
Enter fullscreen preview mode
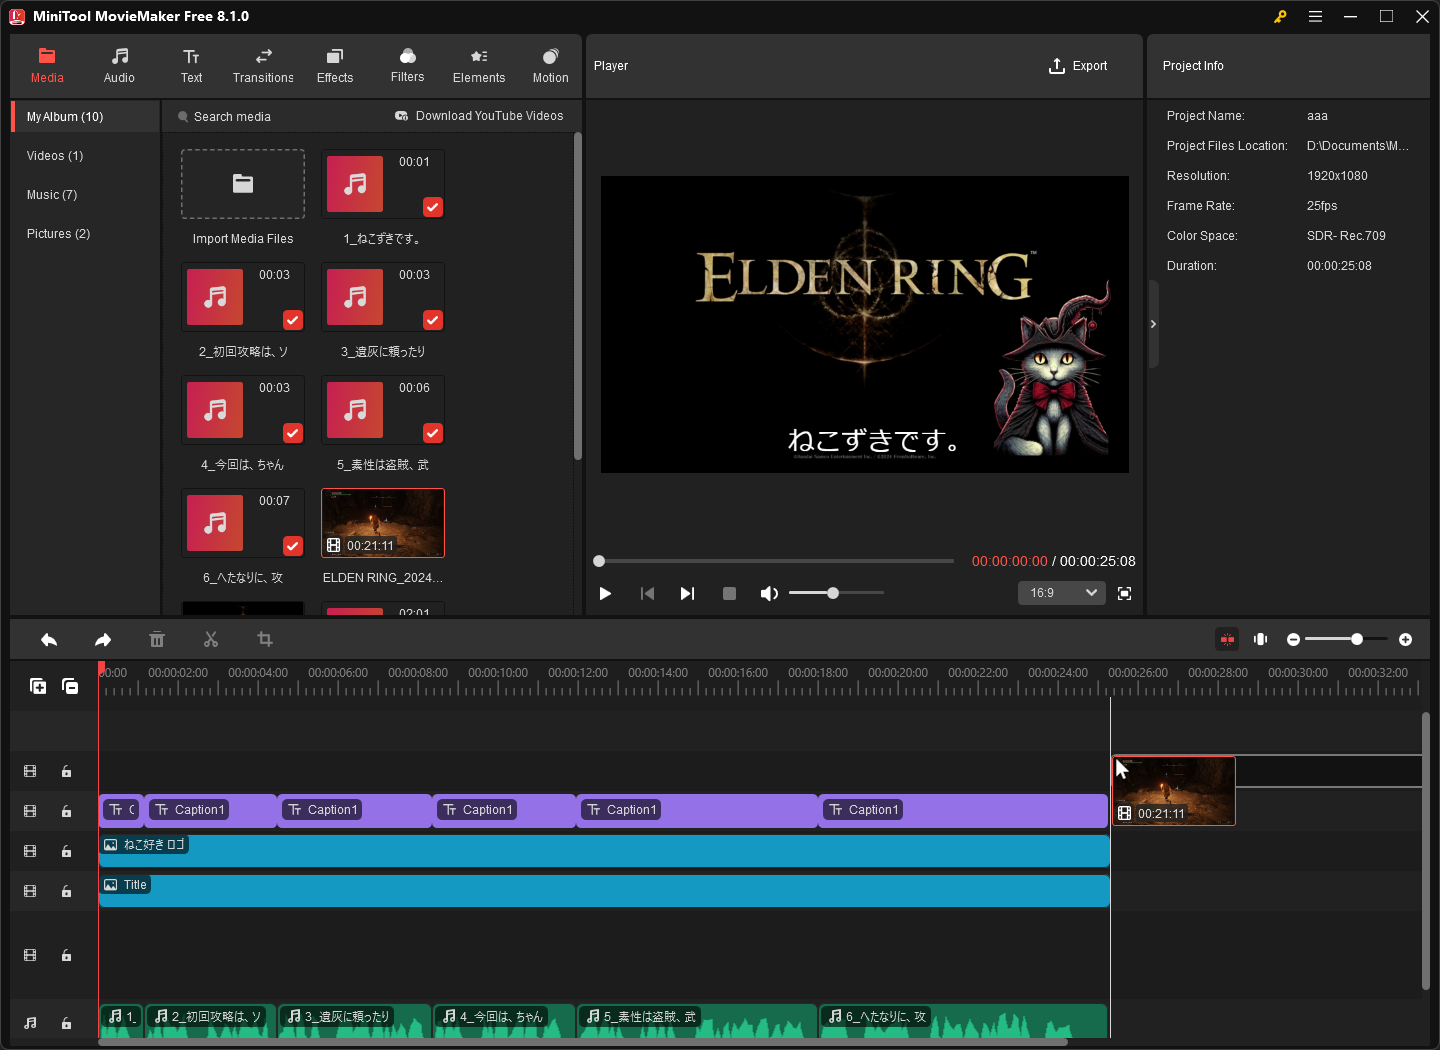click(1124, 594)
